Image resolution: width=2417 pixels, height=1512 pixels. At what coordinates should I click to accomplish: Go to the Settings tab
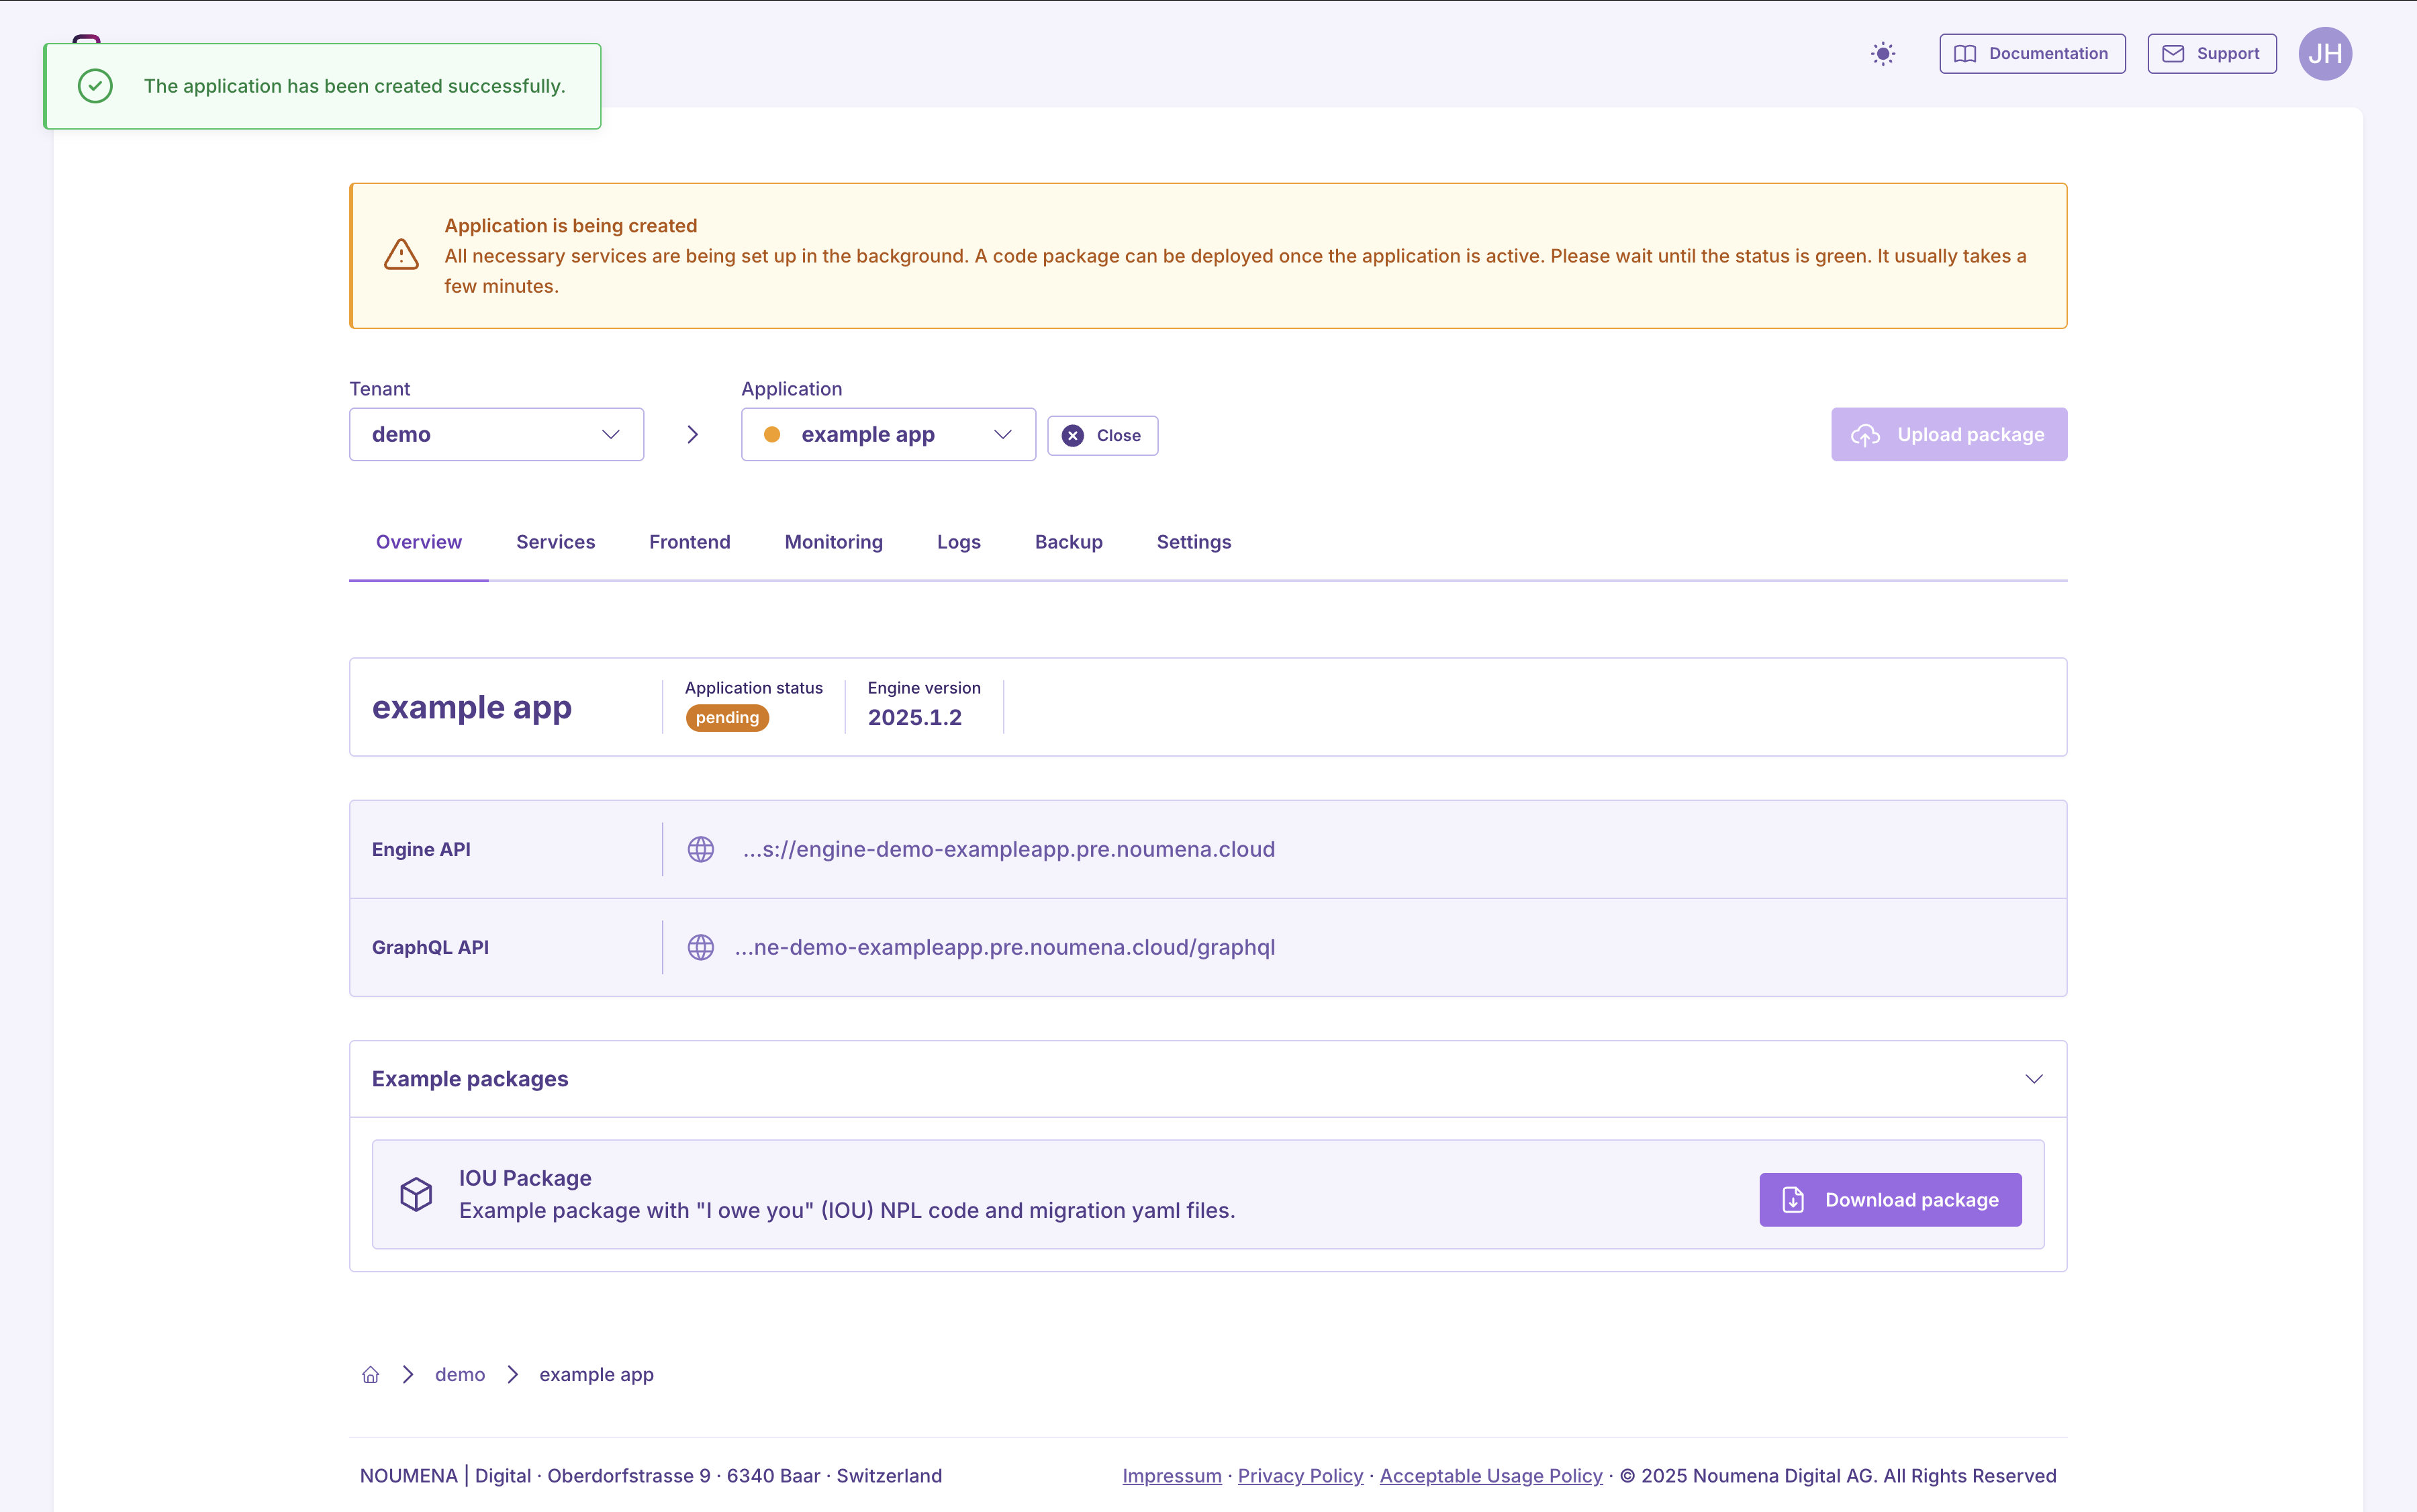1193,542
